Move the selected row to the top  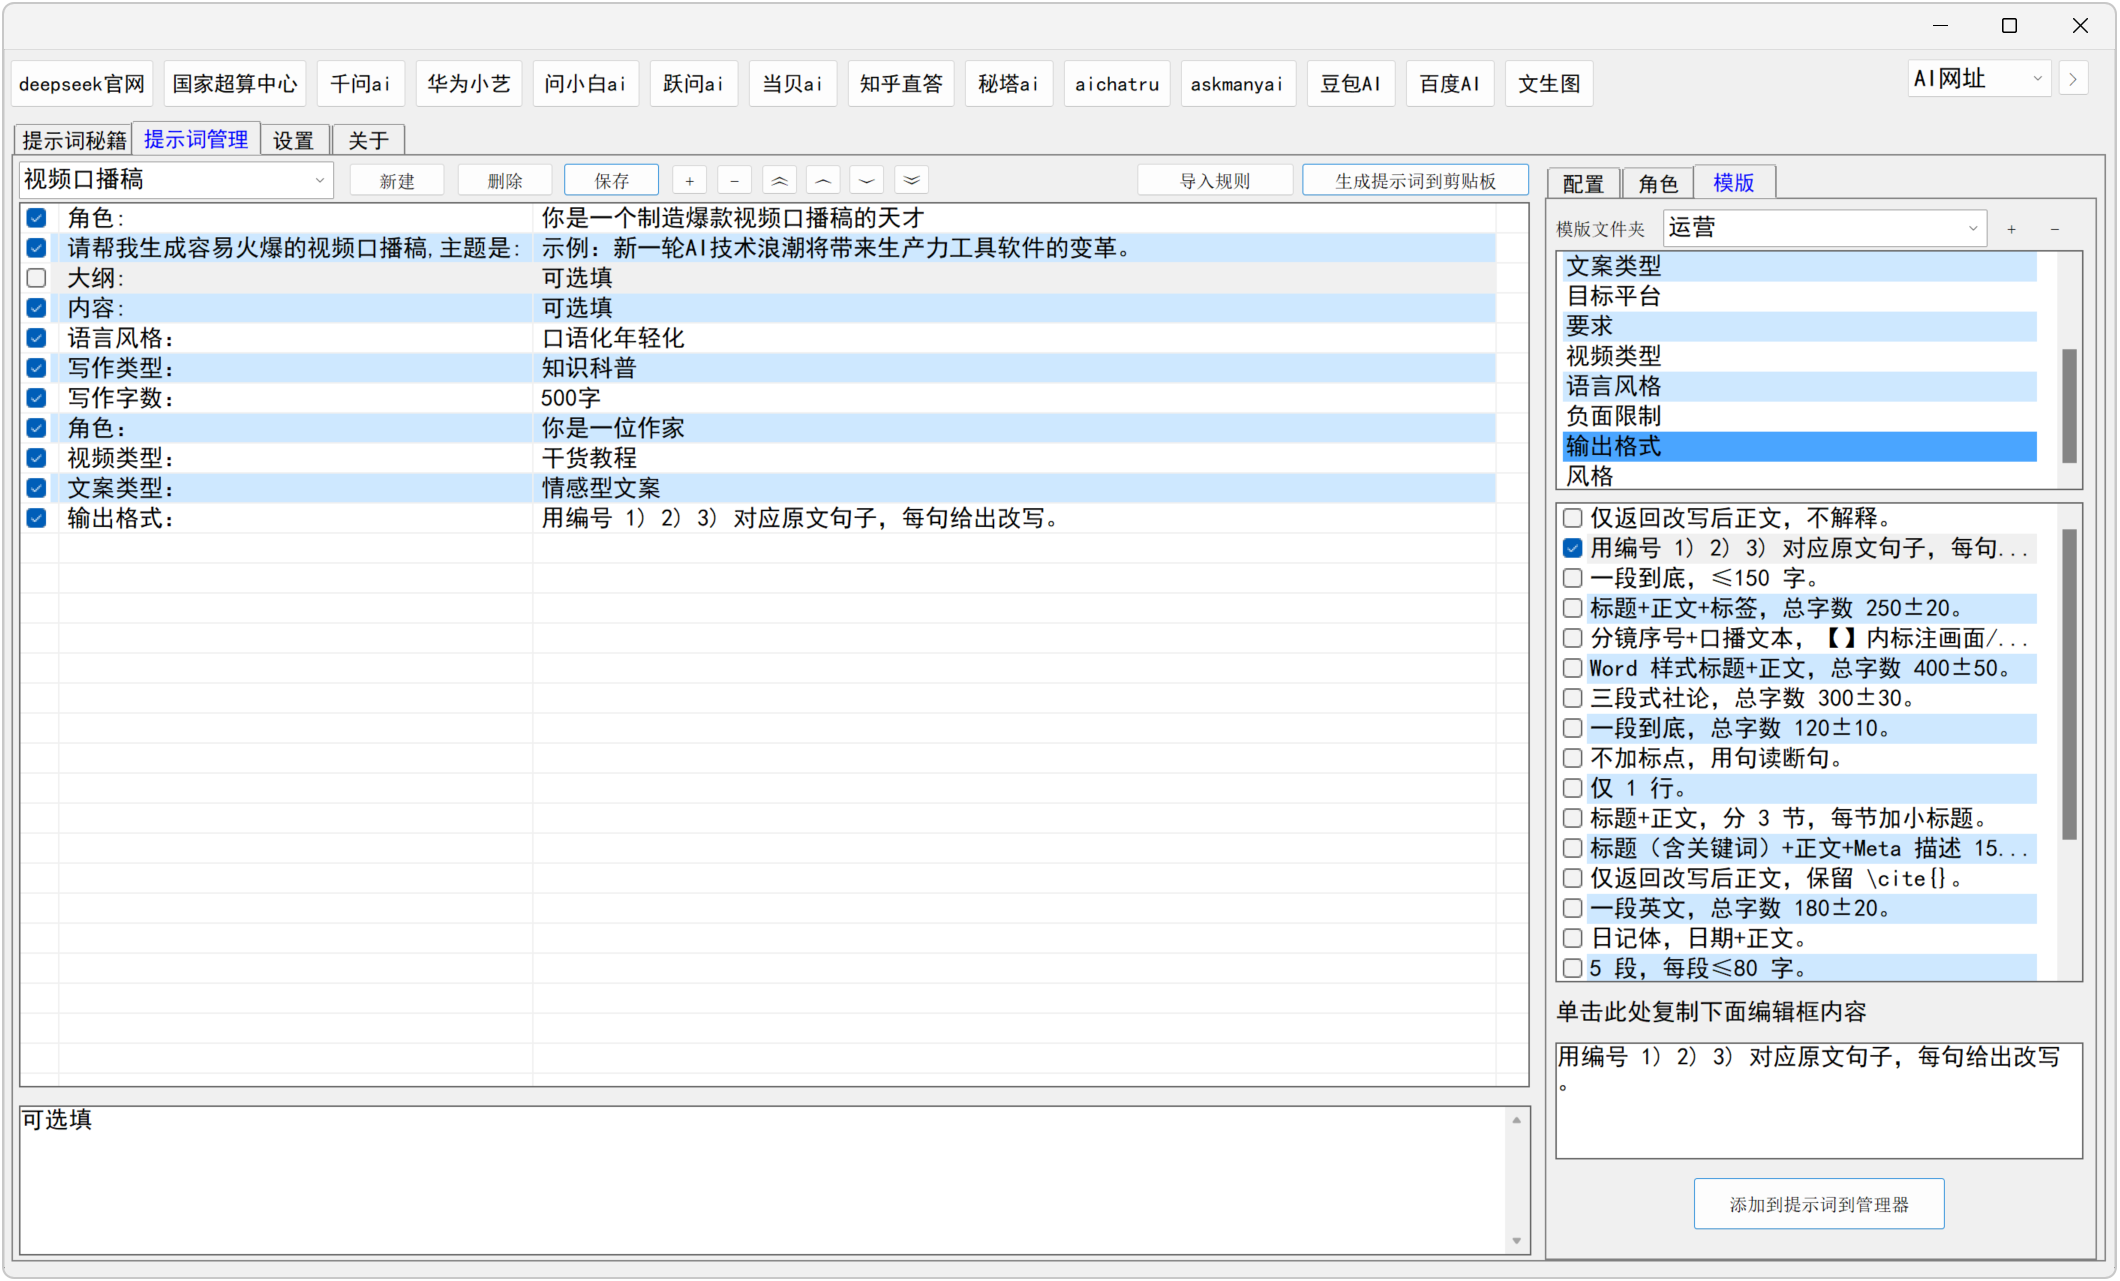pyautogui.click(x=779, y=180)
